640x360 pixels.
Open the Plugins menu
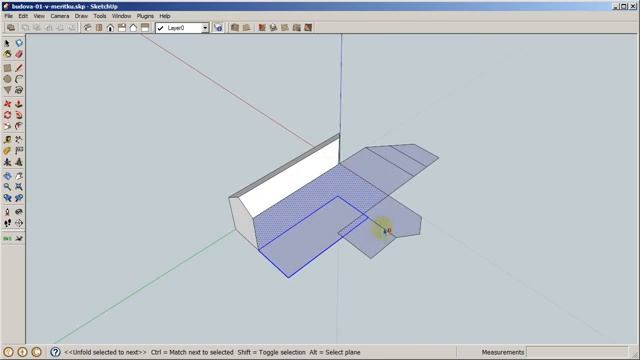point(145,16)
